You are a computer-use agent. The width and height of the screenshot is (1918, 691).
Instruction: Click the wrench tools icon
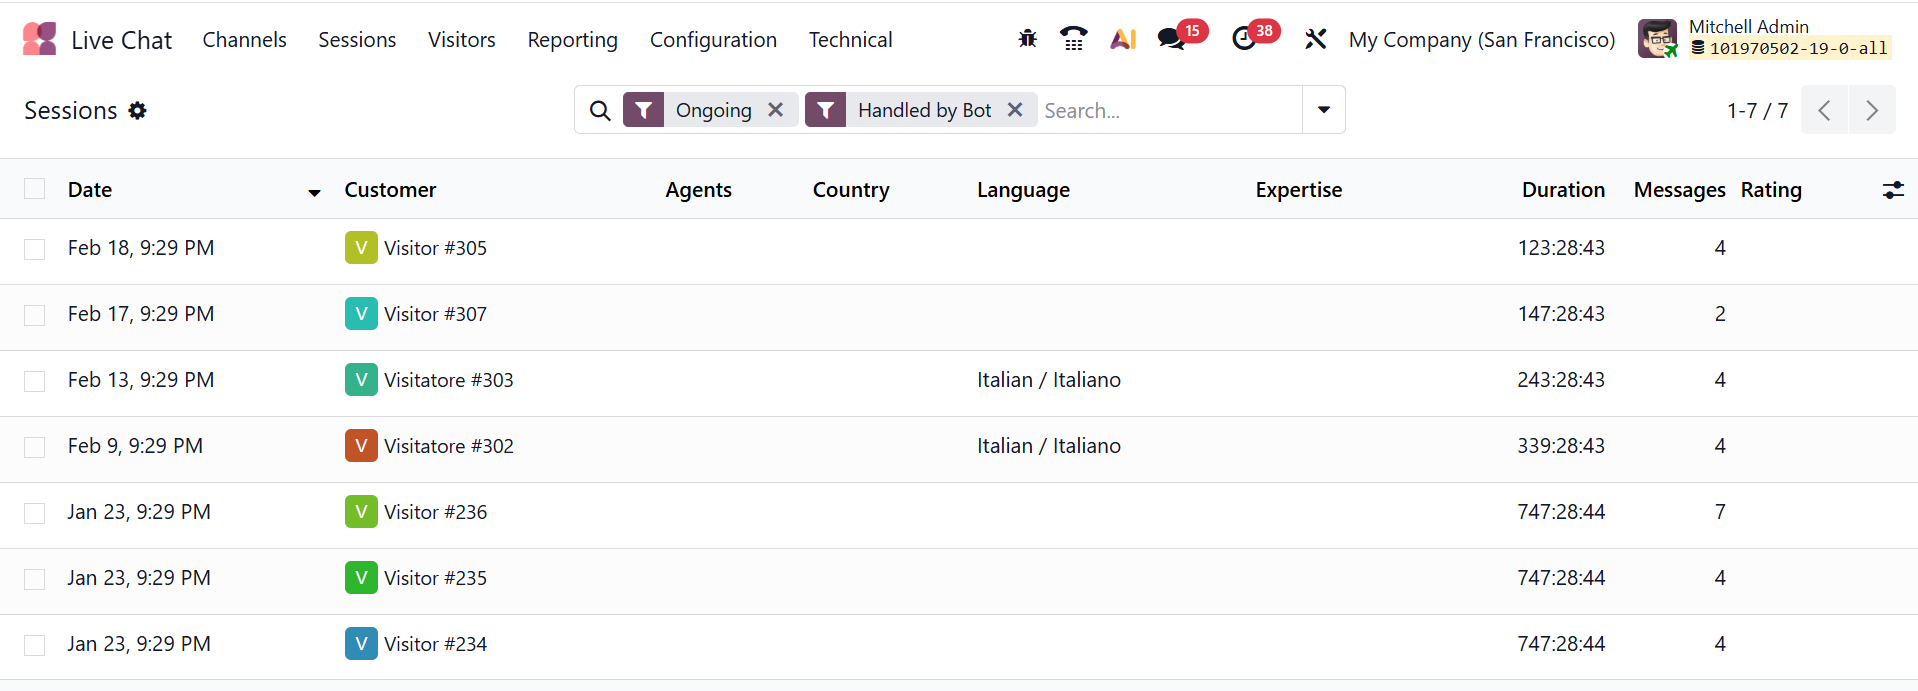[x=1315, y=39]
